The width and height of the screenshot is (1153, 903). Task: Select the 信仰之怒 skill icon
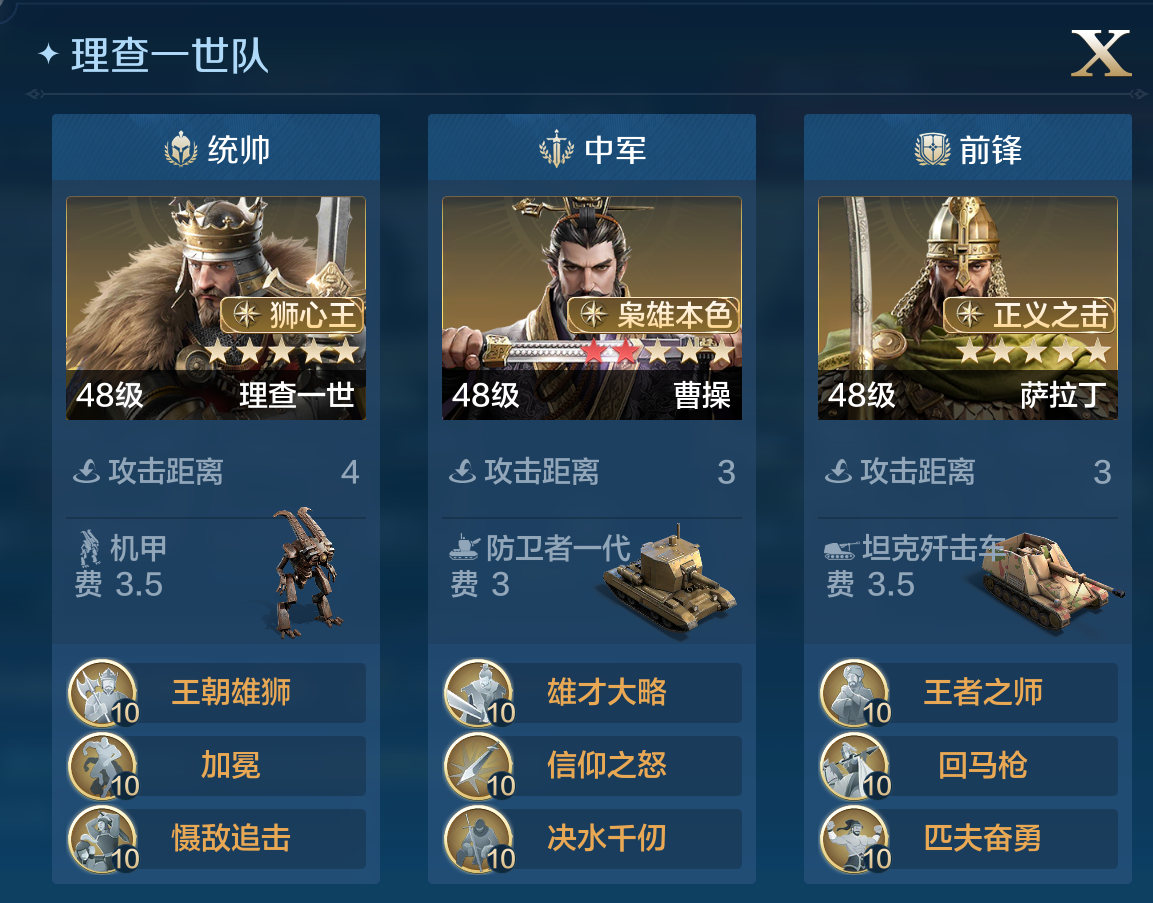(x=479, y=766)
